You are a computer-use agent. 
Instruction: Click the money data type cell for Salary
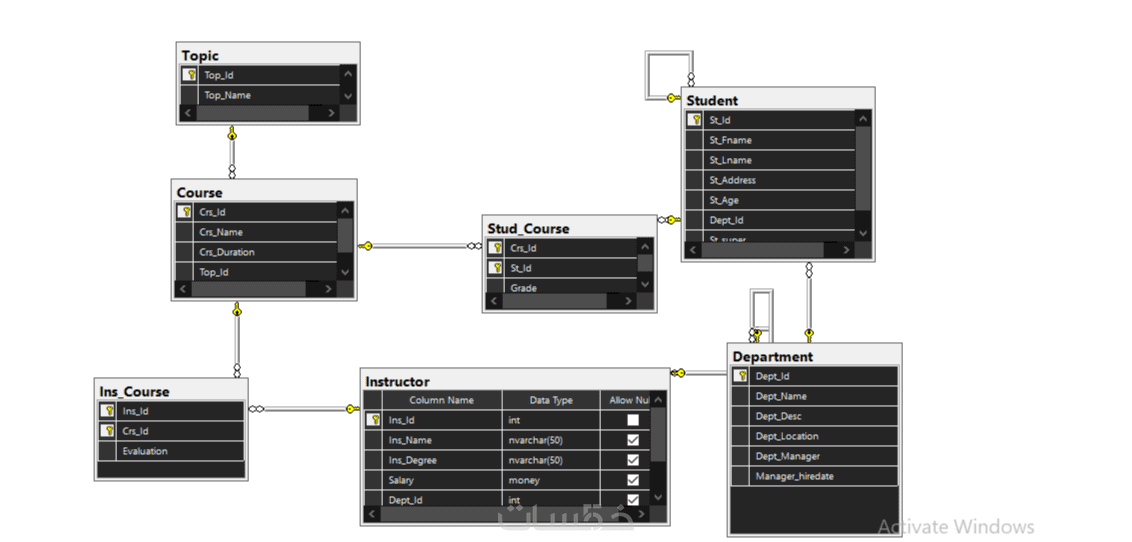pos(551,480)
